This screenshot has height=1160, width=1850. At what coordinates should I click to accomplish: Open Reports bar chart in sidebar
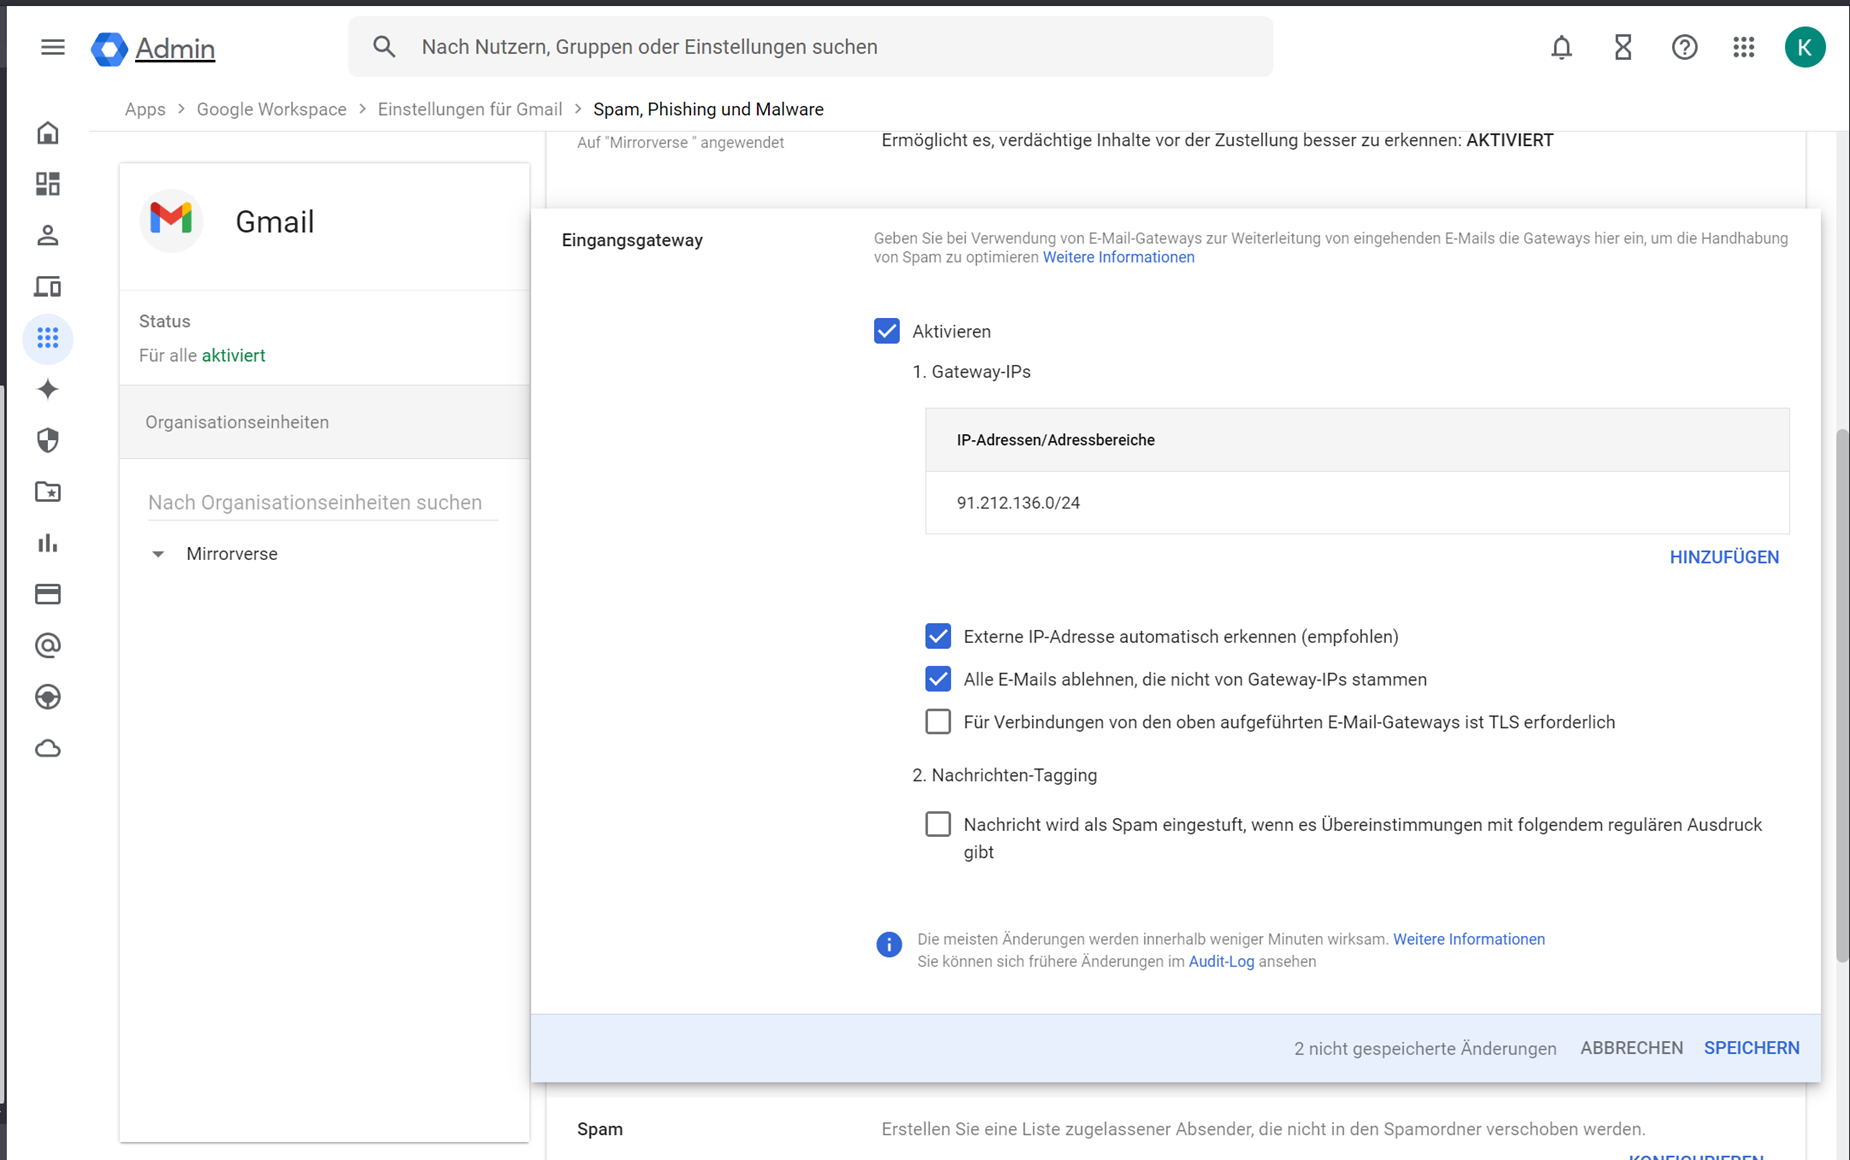click(x=48, y=543)
